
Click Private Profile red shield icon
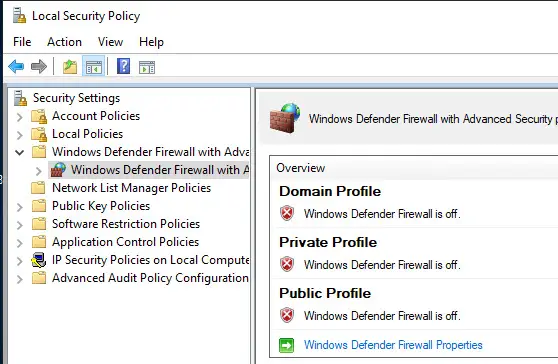[287, 264]
